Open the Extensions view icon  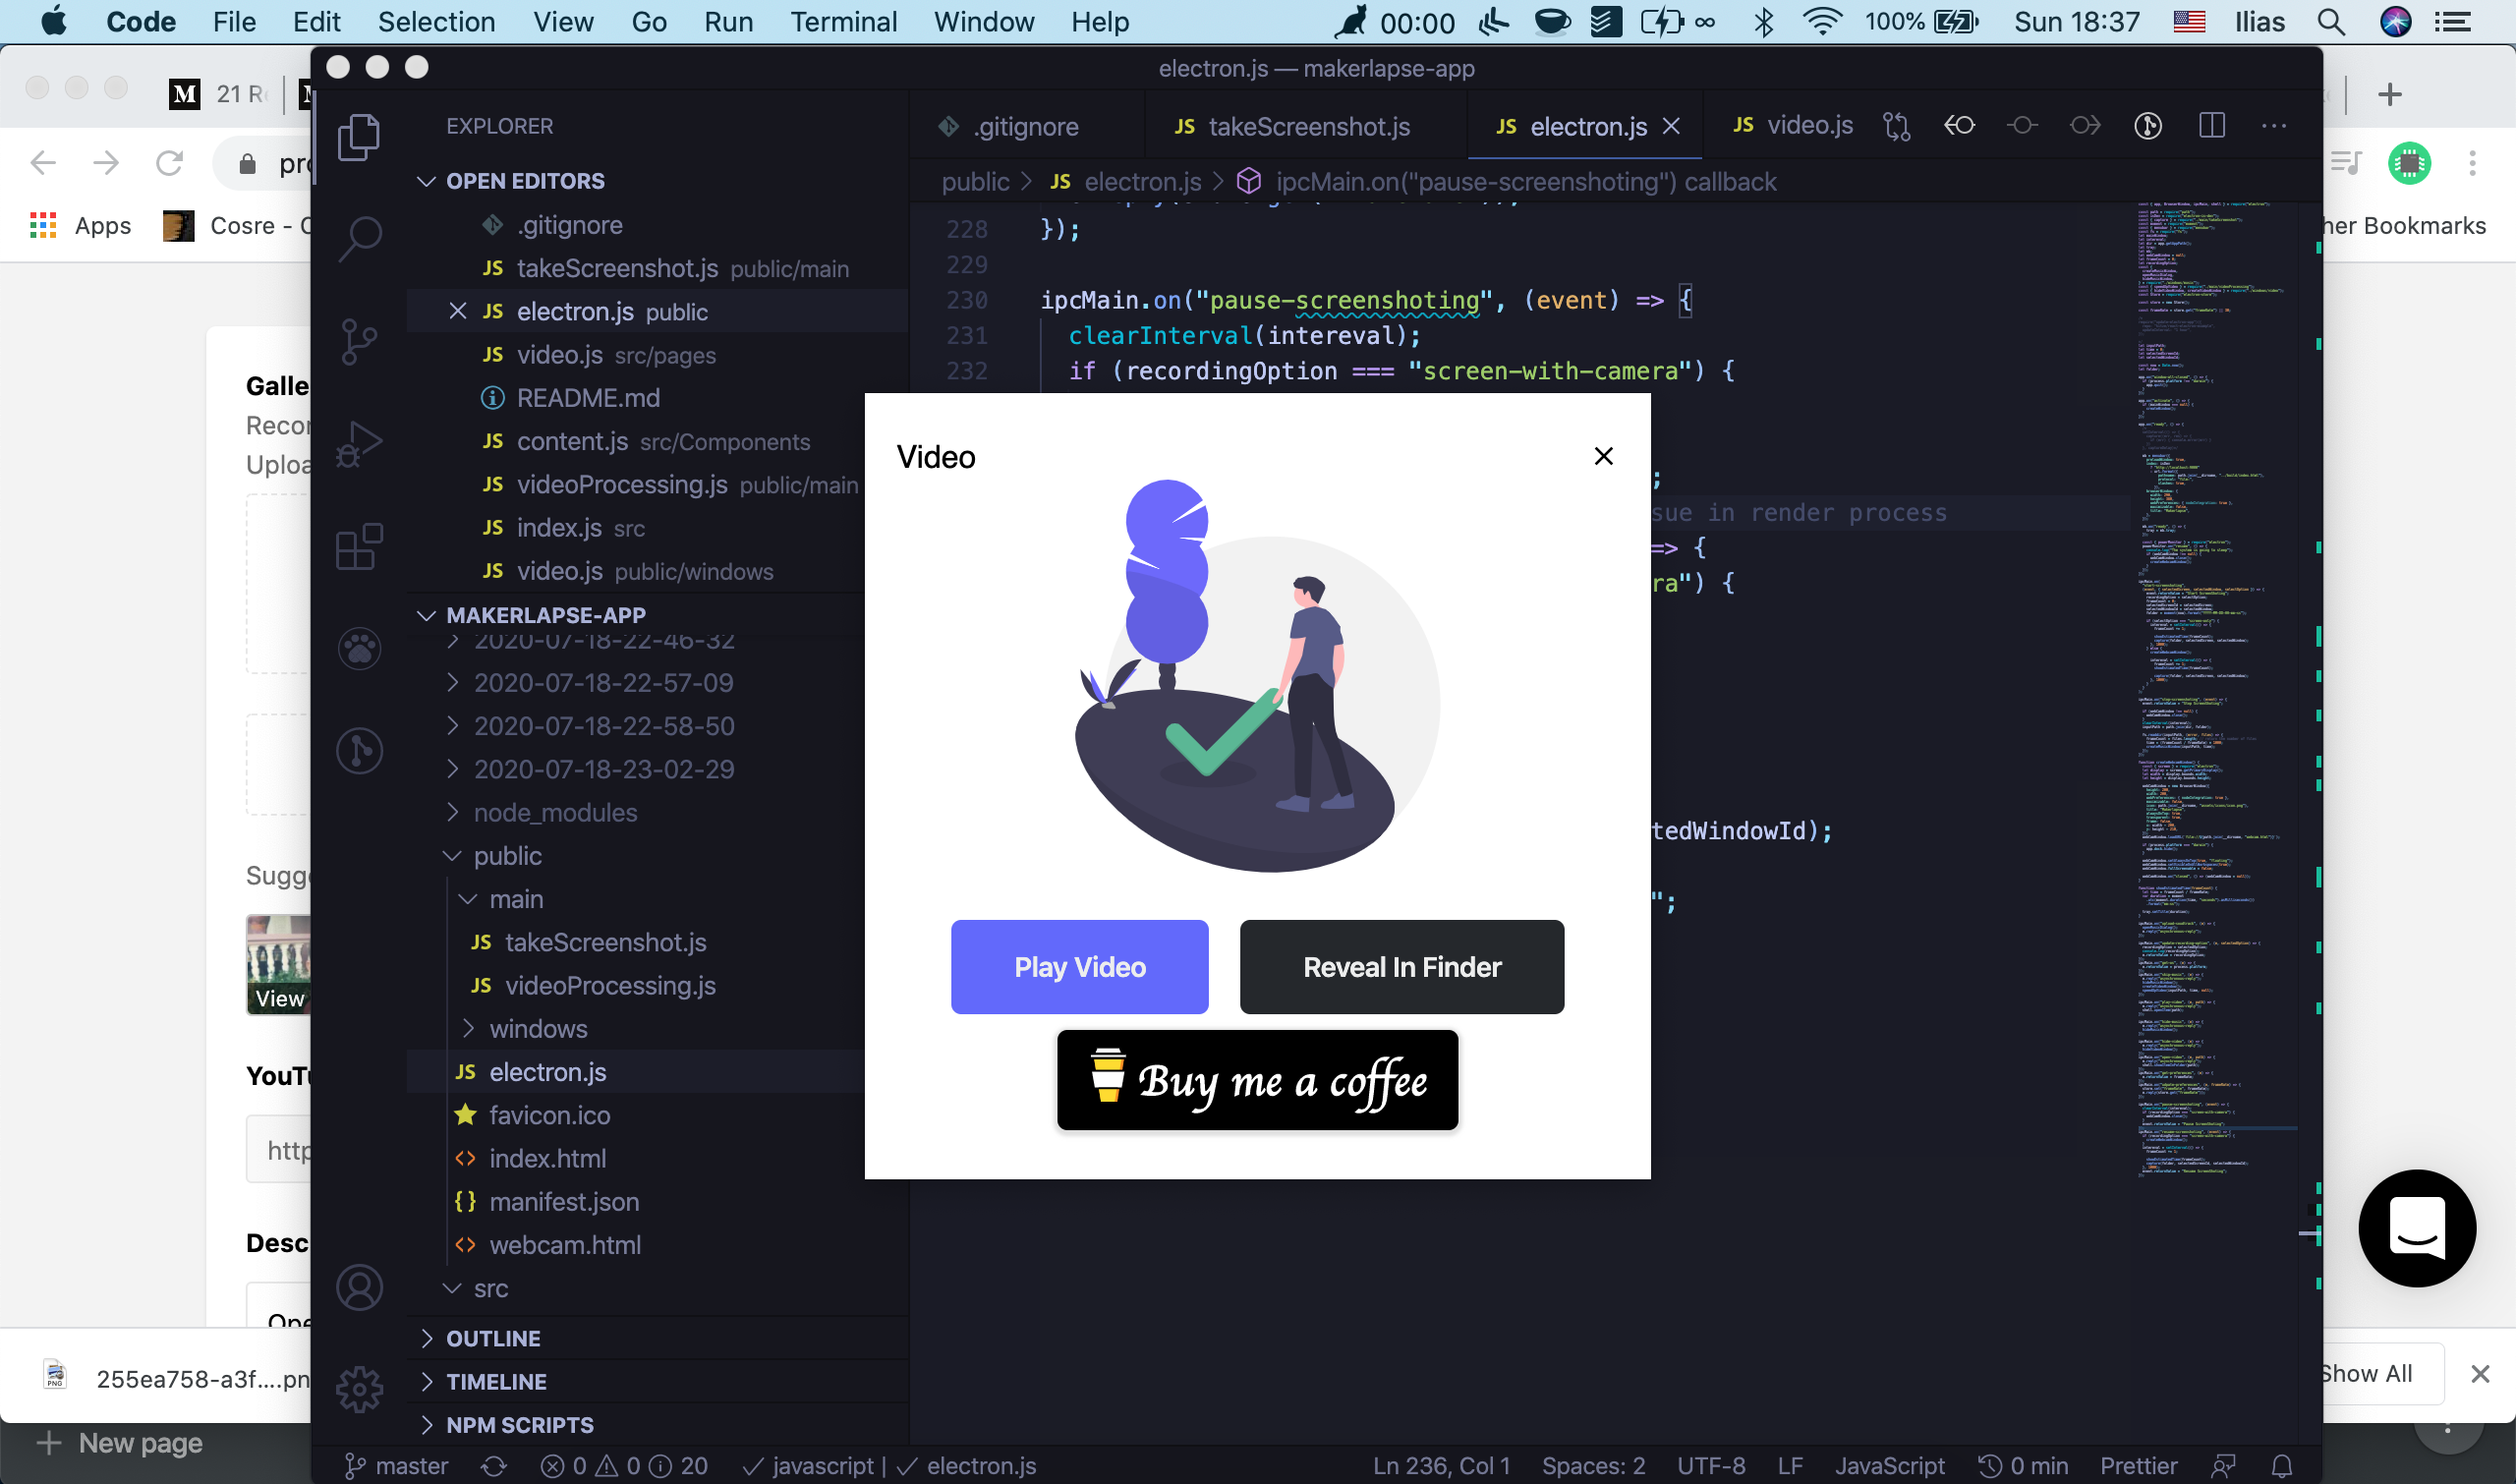[359, 547]
